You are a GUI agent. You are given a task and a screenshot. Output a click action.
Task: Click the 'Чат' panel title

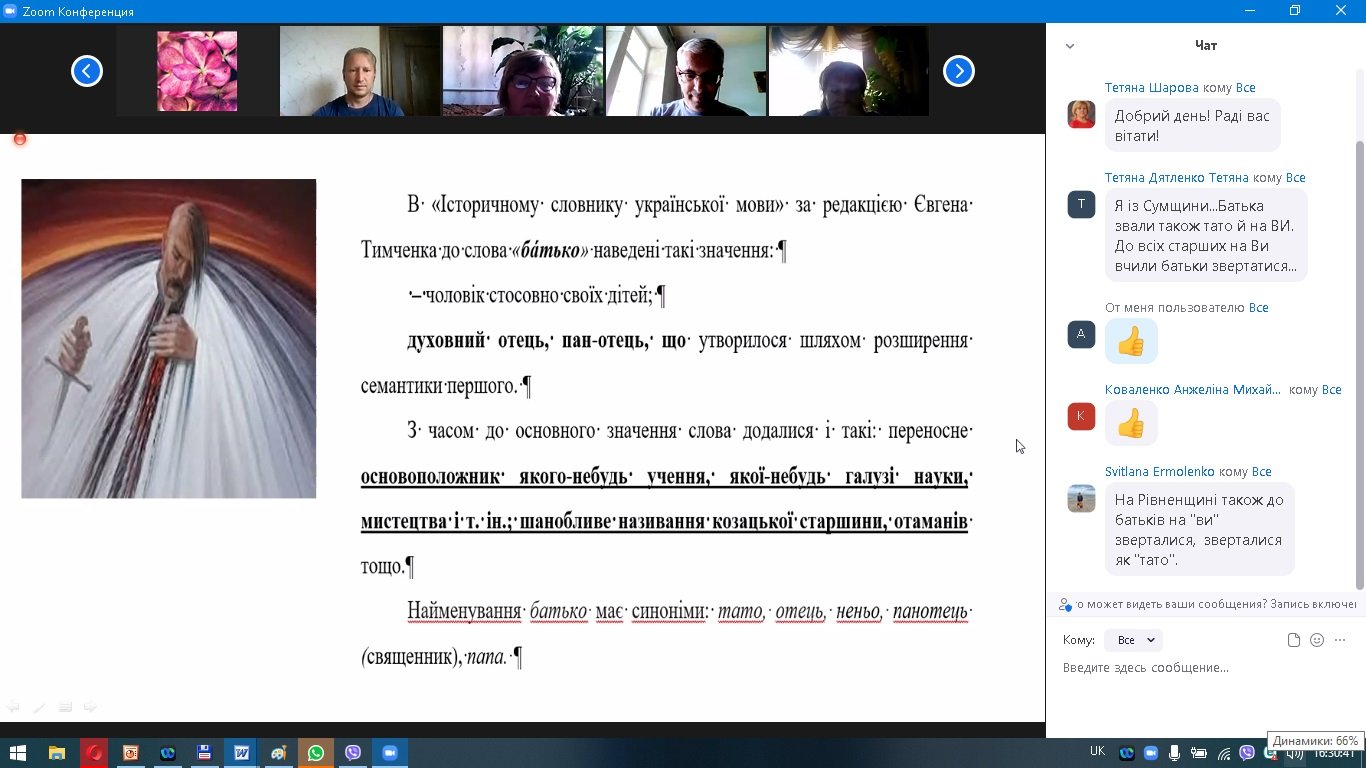pos(1206,46)
